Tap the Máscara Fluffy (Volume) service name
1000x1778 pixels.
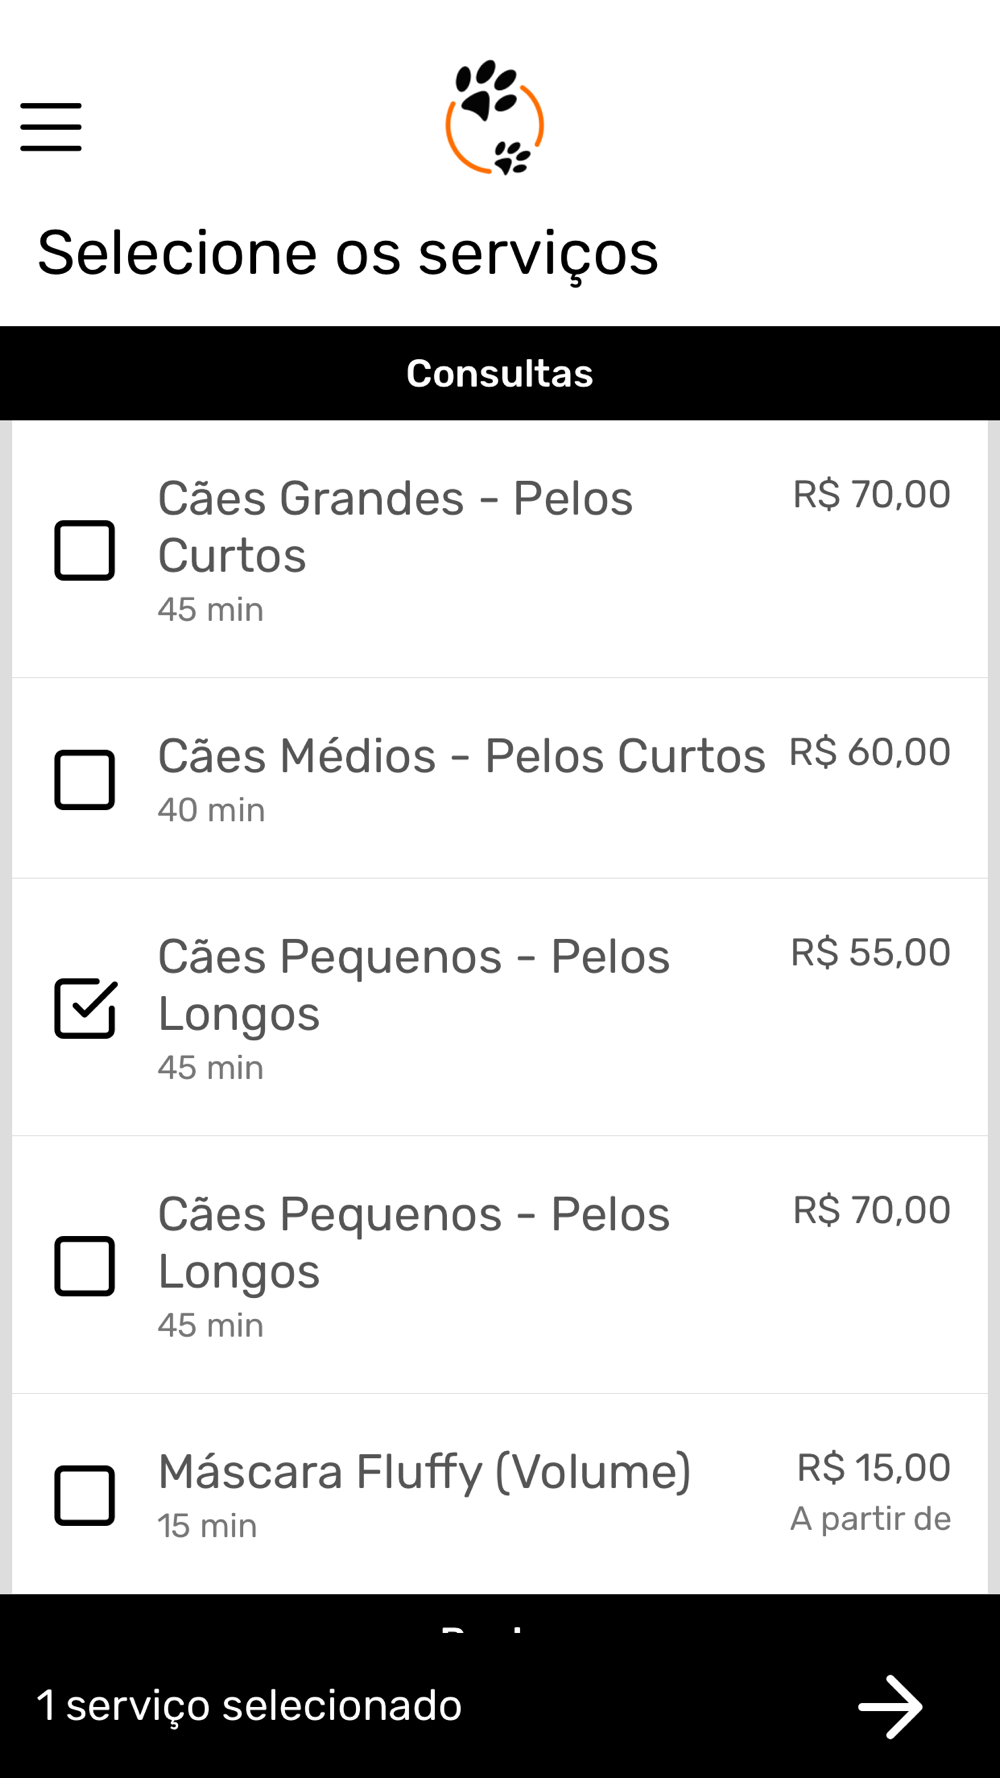coord(424,1472)
